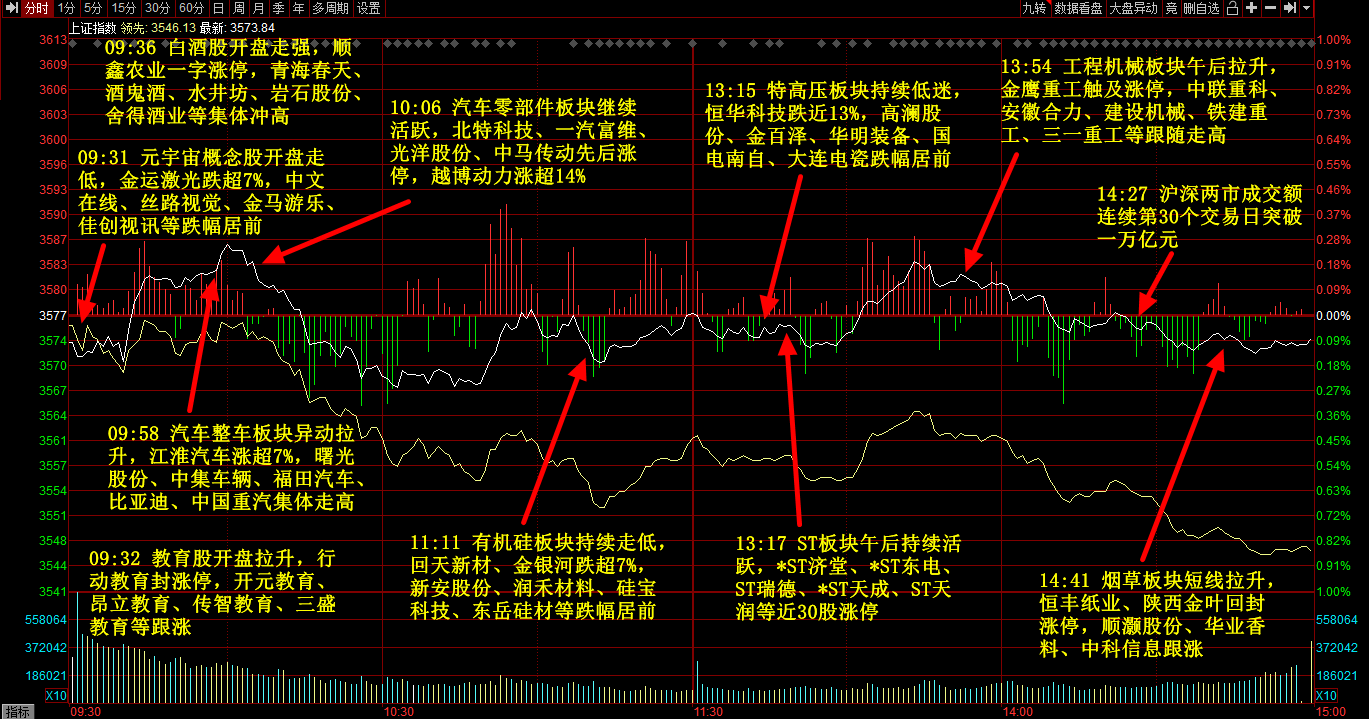
Task: Click the 数据看盘 data view button
Action: coord(1078,8)
